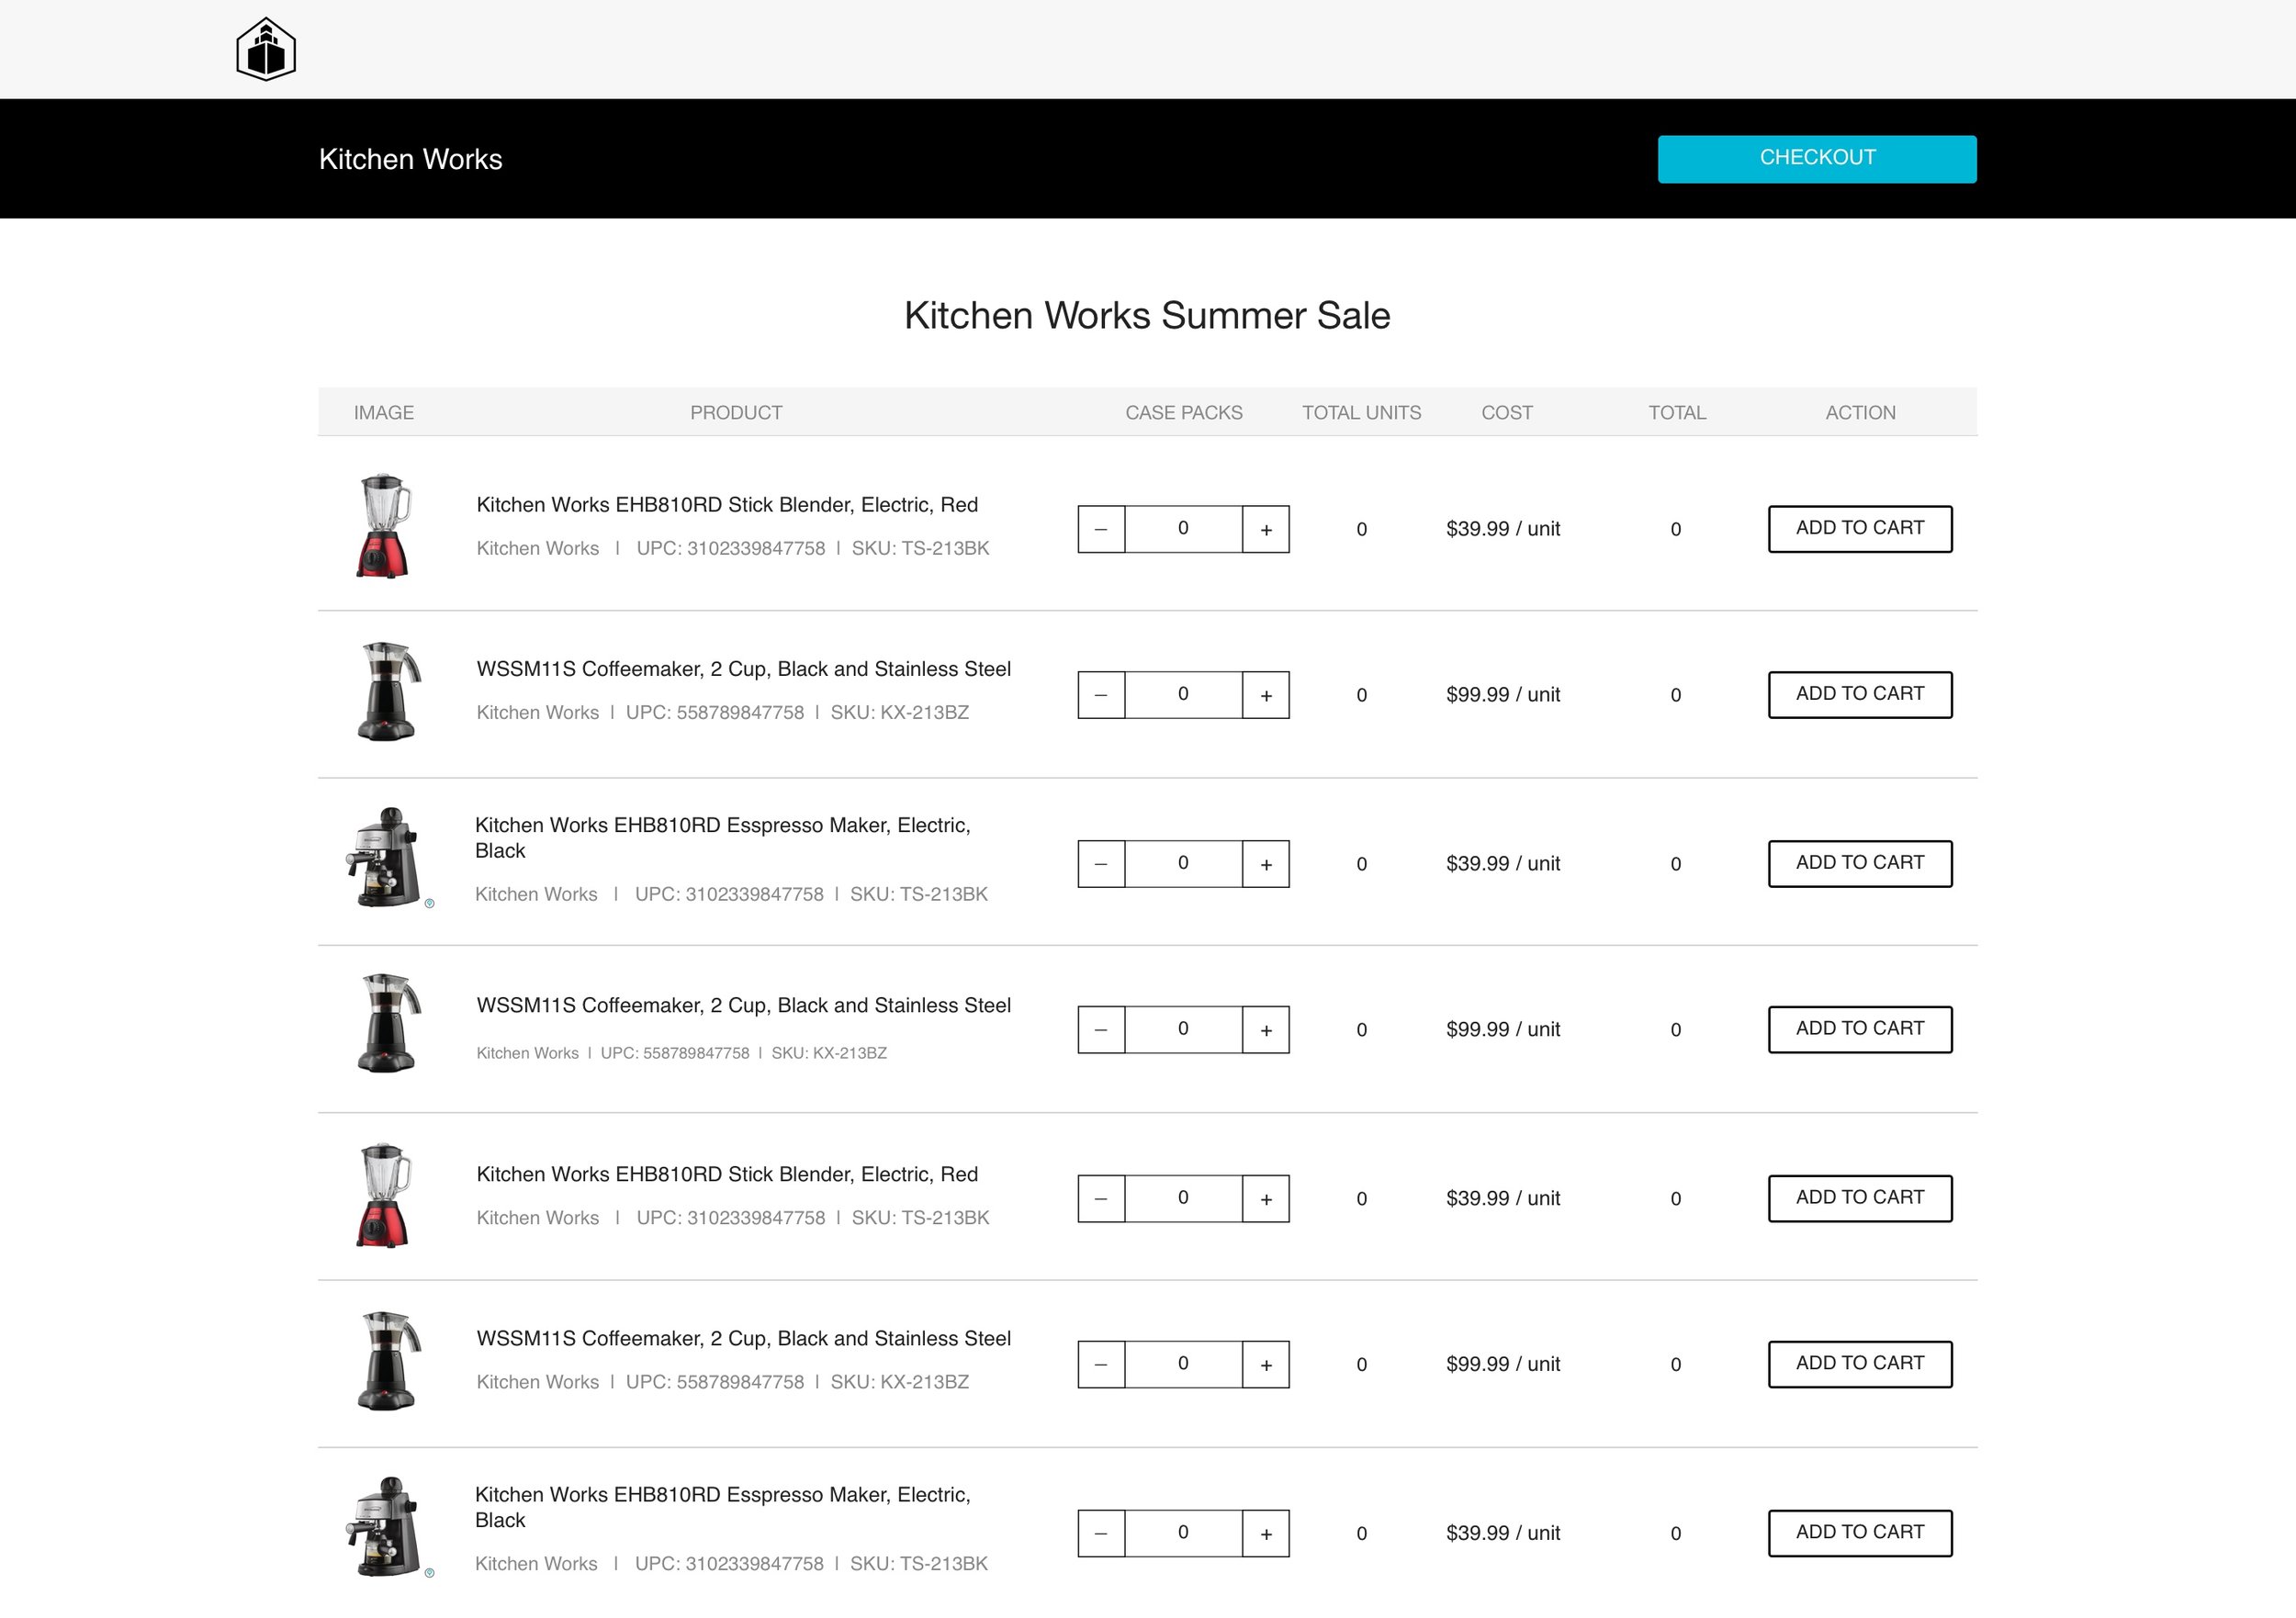Increase case packs for first Esspresso Maker row
The height and width of the screenshot is (1618, 2296).
(1266, 864)
